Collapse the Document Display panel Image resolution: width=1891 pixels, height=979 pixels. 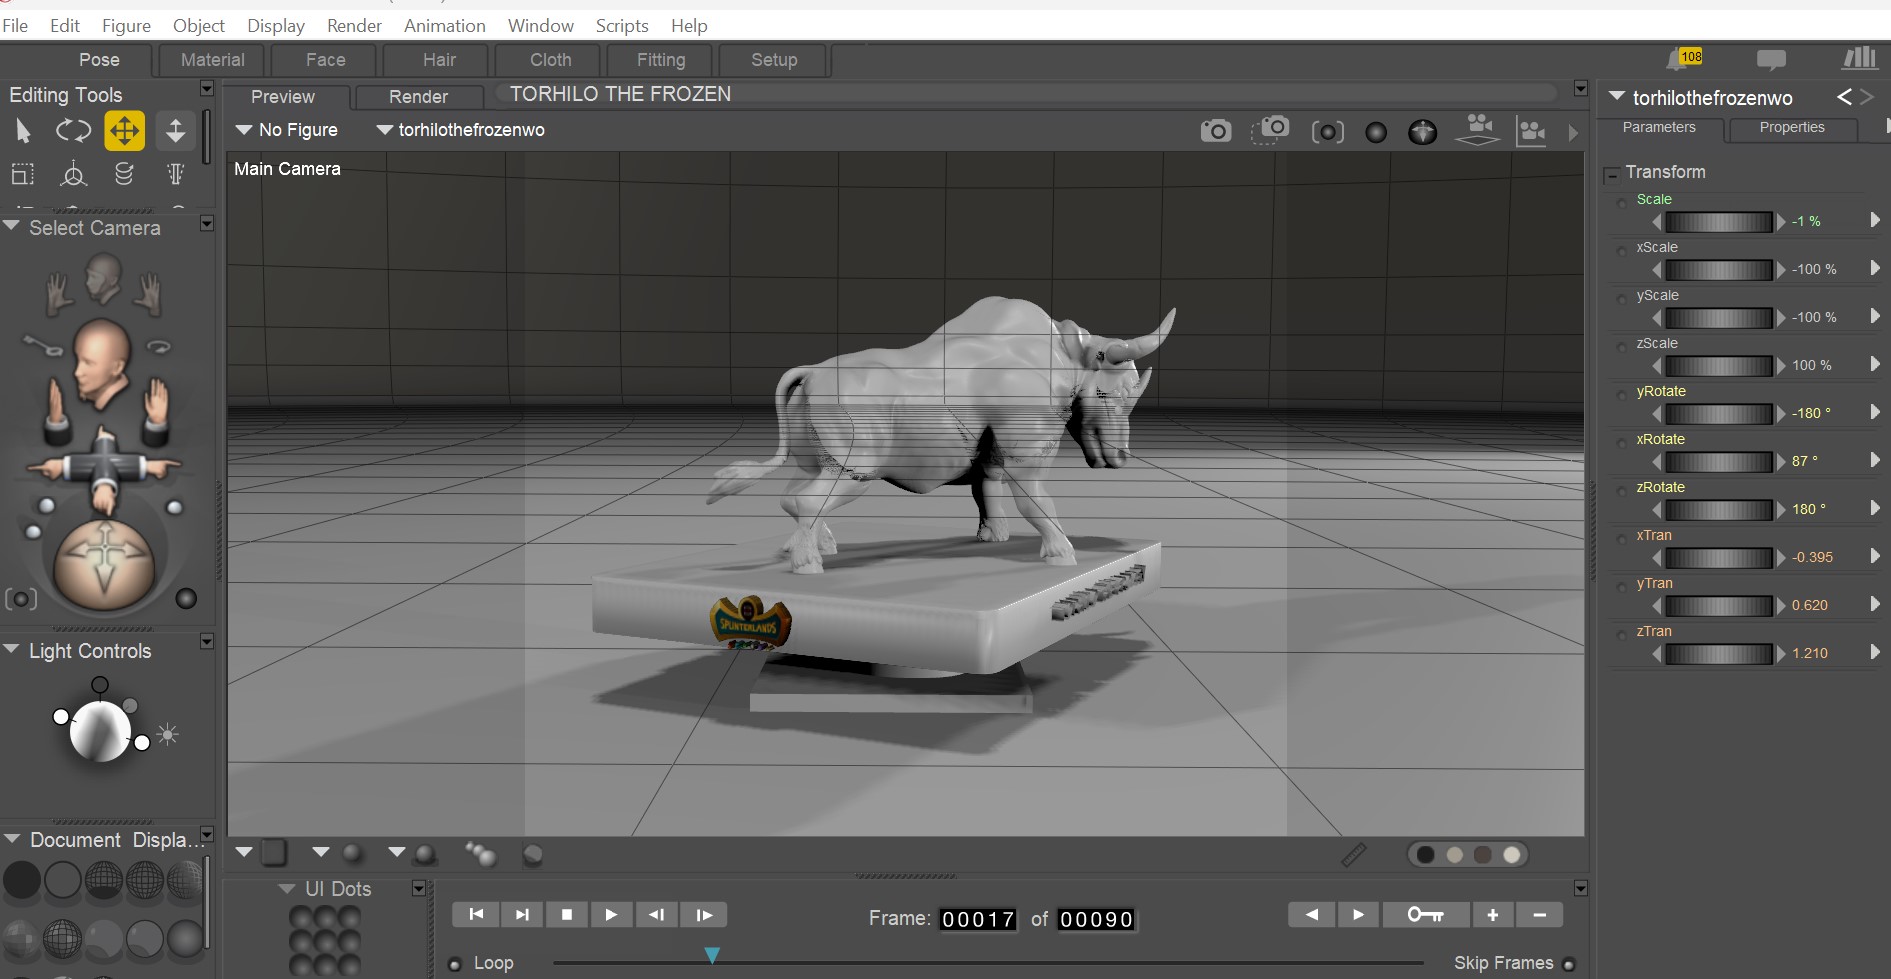12,839
